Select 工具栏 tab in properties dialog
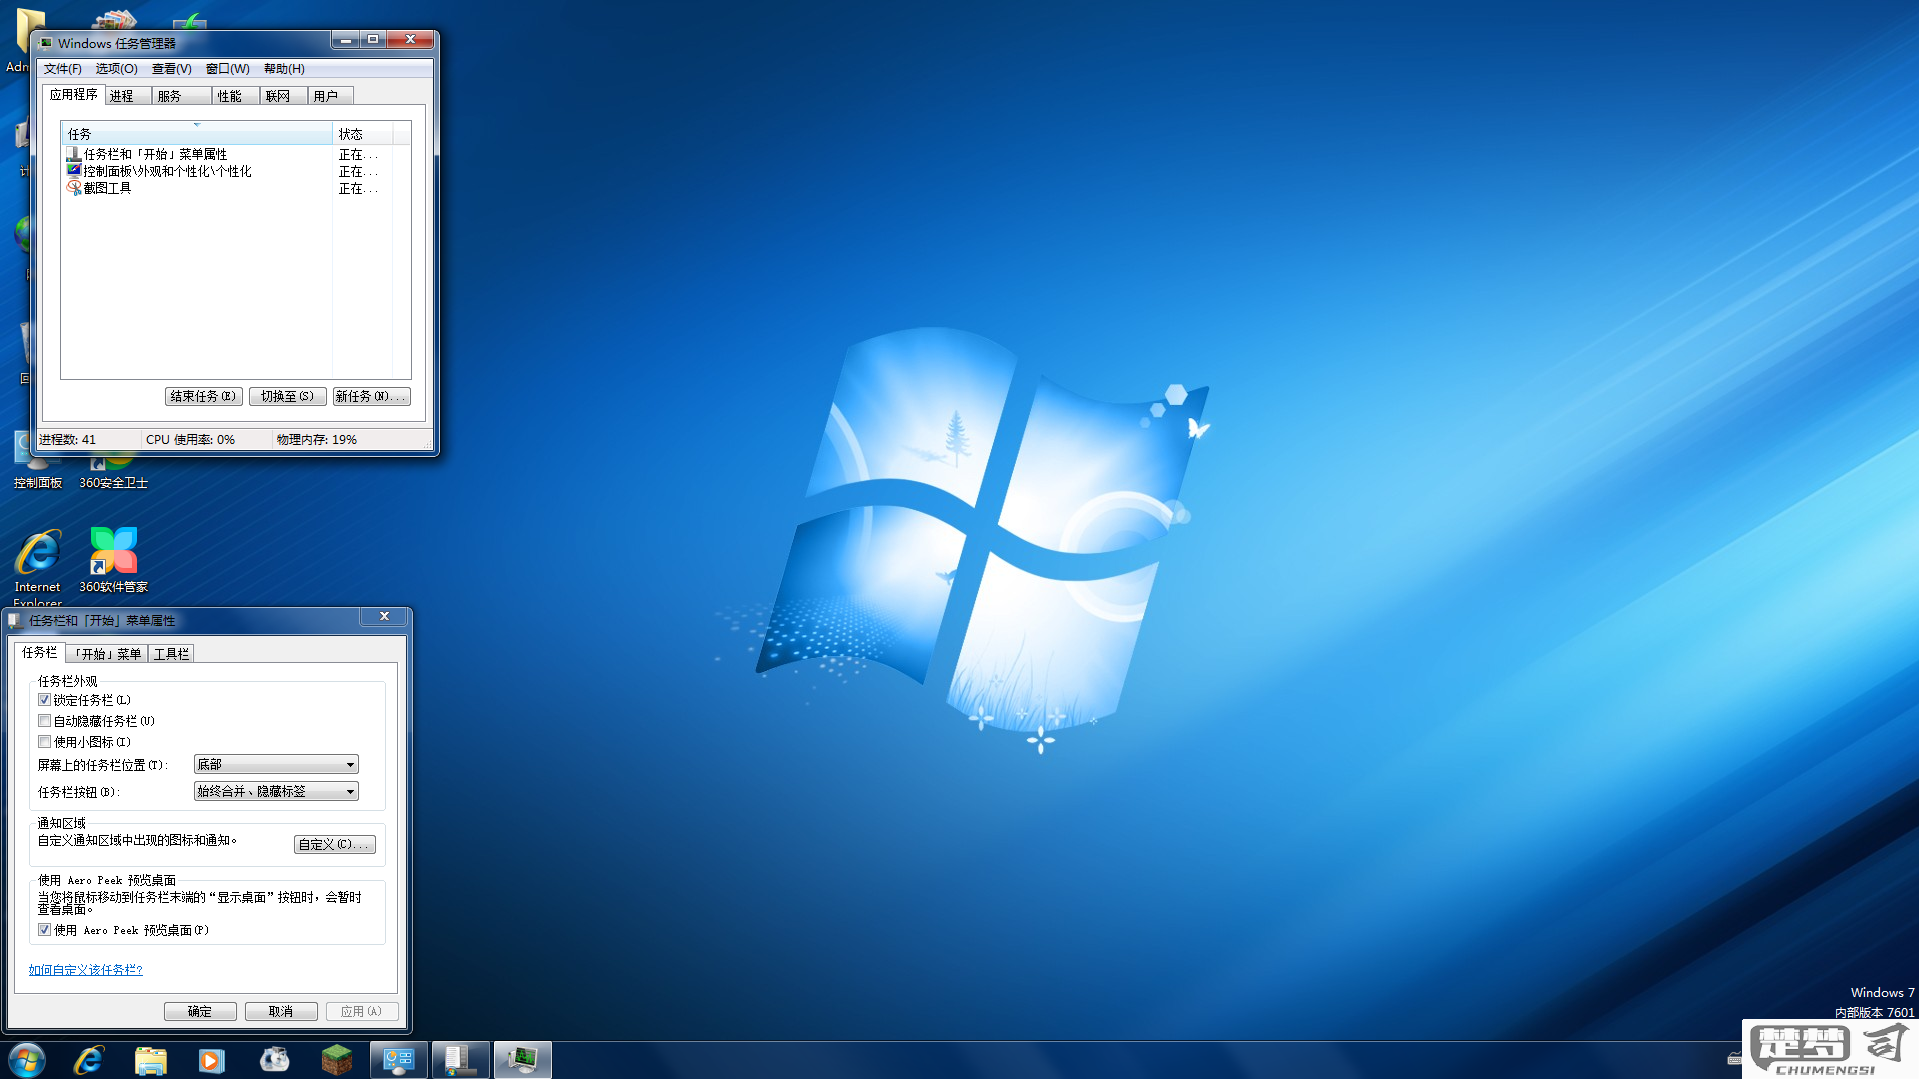This screenshot has height=1079, width=1919. tap(171, 654)
